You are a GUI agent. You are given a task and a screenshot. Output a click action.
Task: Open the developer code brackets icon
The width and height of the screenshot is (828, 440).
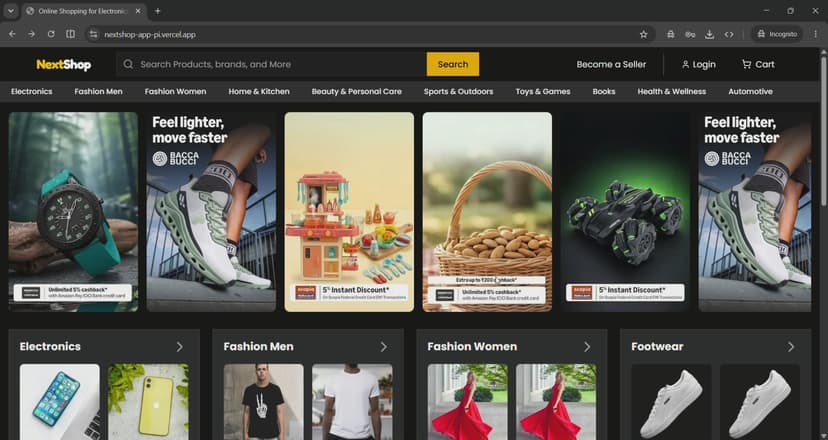pyautogui.click(x=729, y=34)
